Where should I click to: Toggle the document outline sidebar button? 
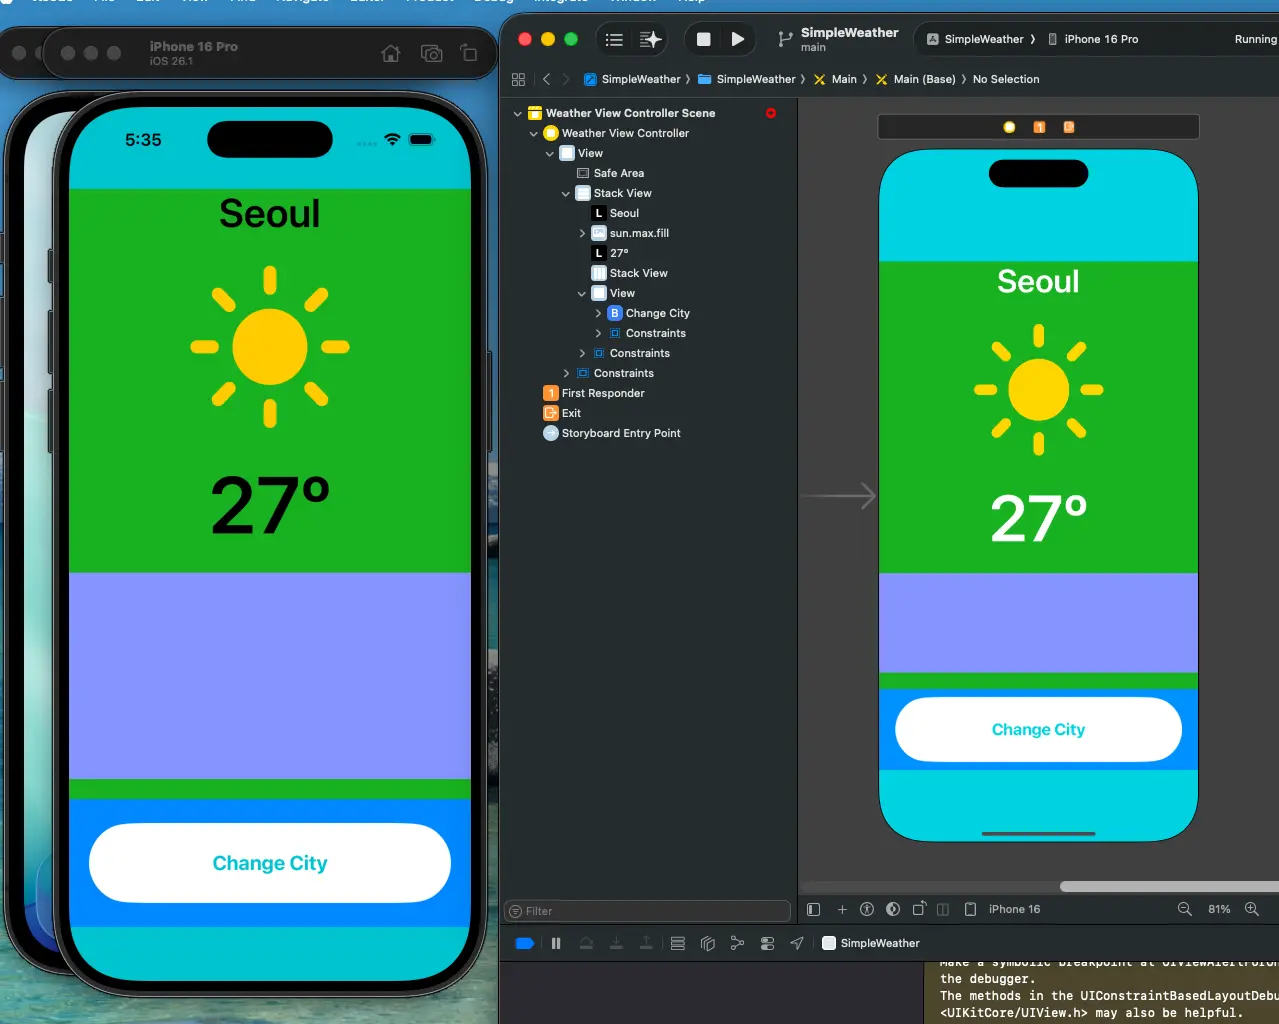[x=813, y=909]
